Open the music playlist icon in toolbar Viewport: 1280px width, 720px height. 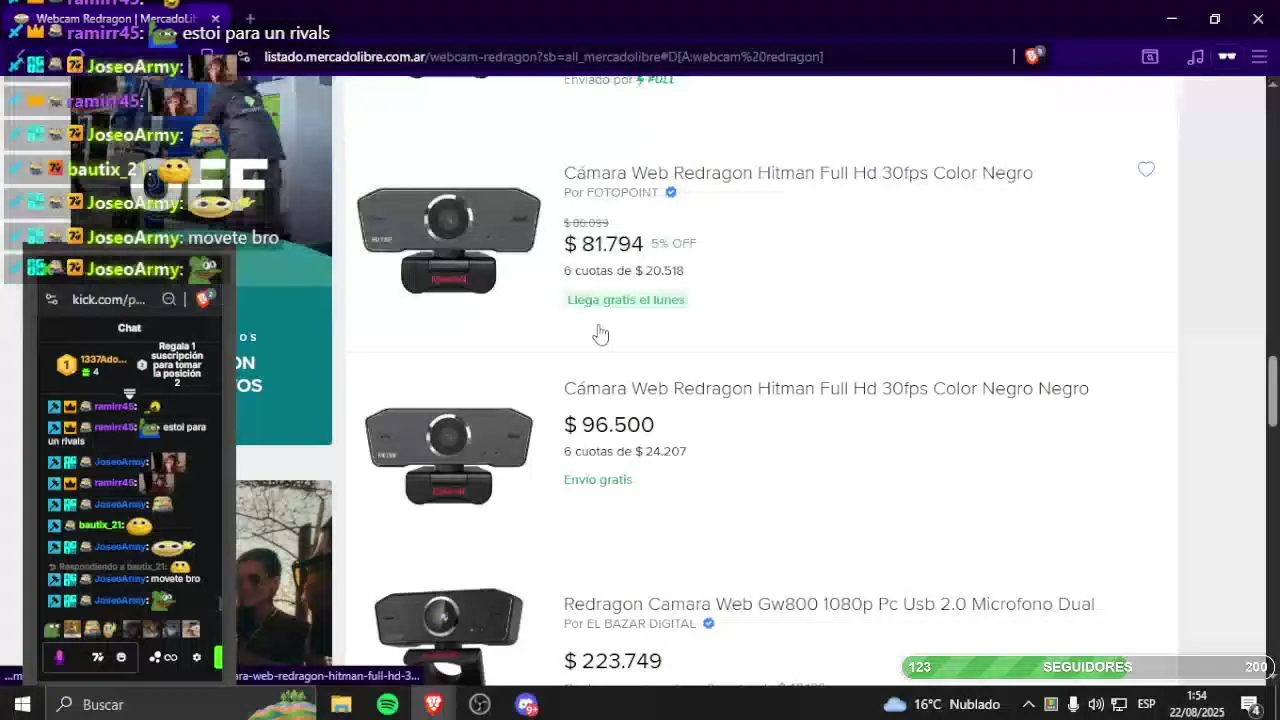click(1195, 57)
